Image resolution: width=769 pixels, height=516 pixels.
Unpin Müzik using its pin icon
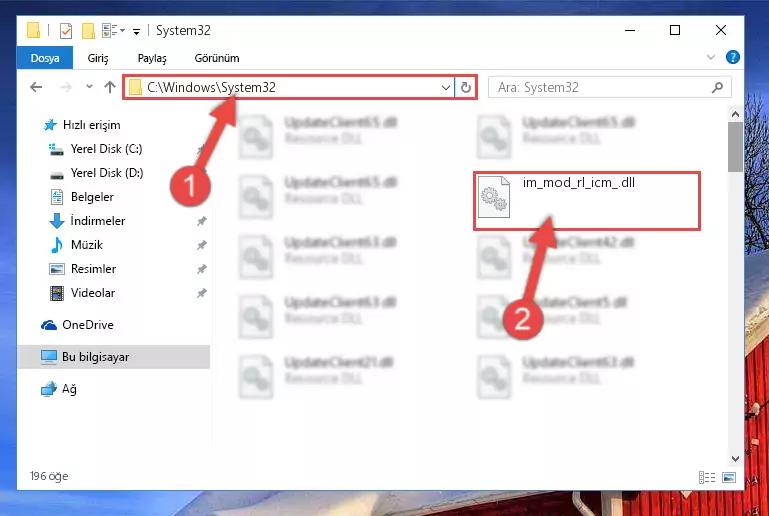[201, 245]
